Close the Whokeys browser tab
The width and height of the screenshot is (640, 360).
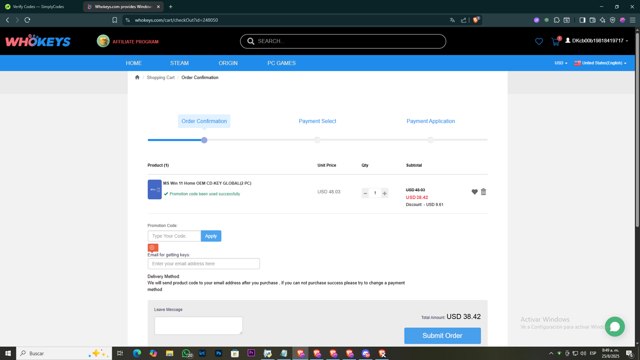pos(158,7)
